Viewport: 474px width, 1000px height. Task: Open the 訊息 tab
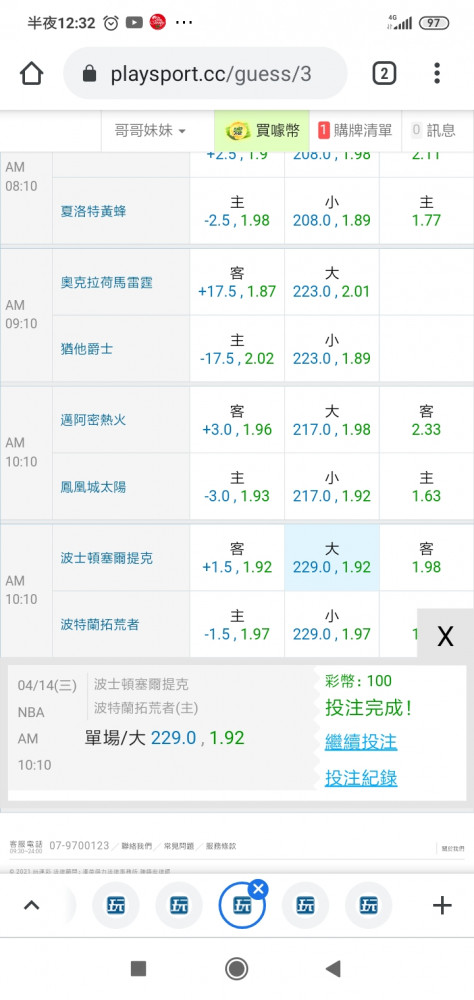(x=434, y=131)
